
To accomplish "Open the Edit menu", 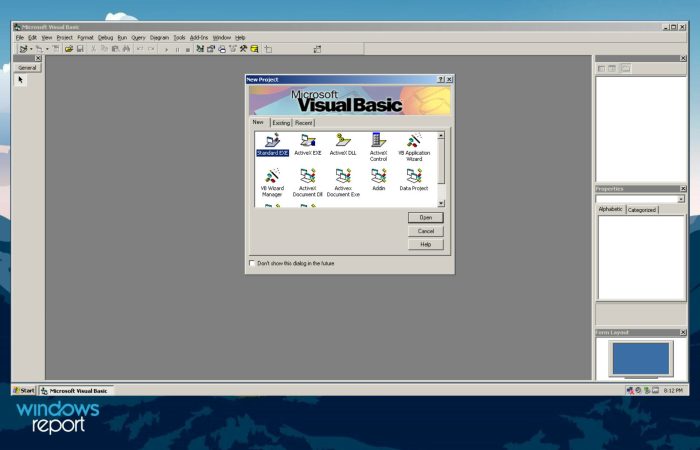I will click(33, 38).
